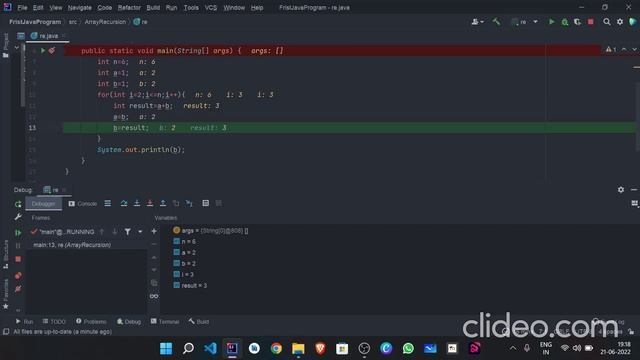
Task: Click Run to Cursor icon
Action: click(x=189, y=203)
